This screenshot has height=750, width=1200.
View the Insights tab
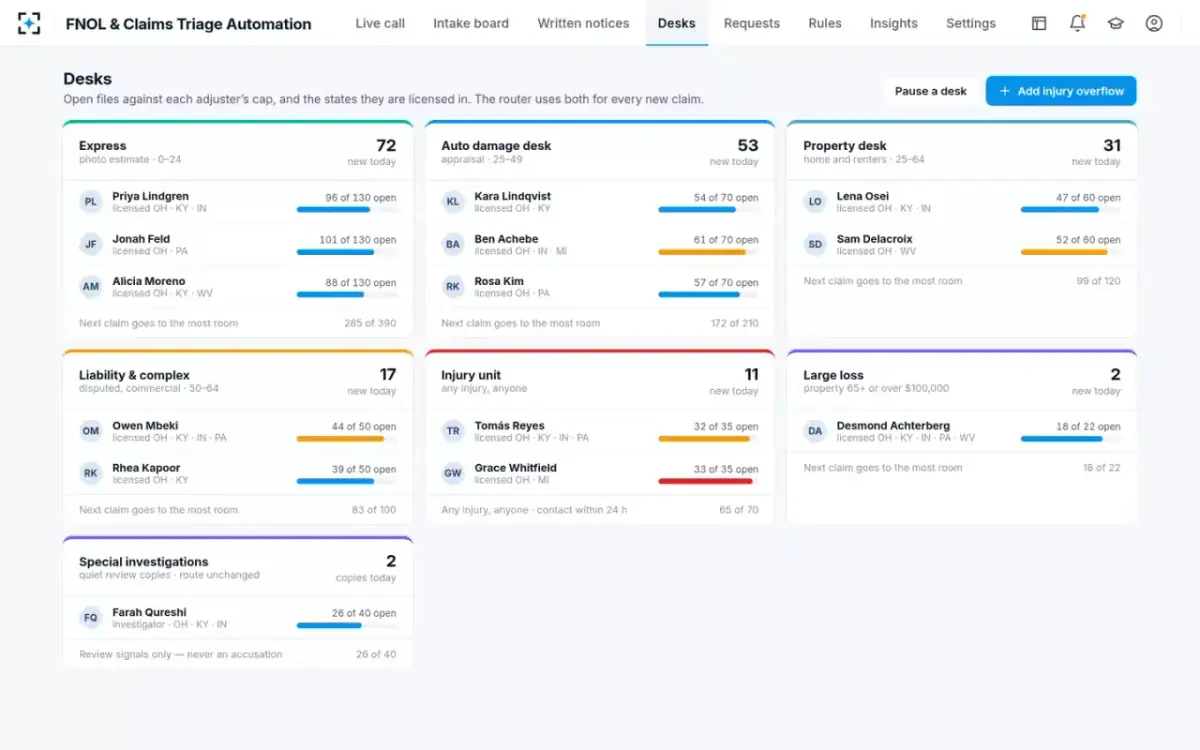pos(894,23)
